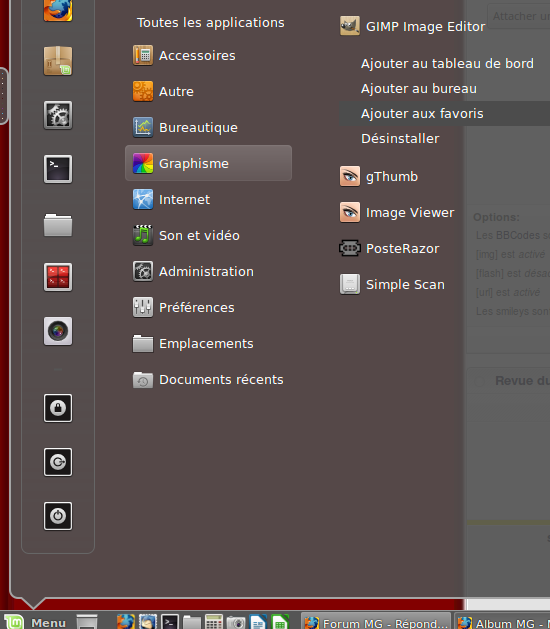Switch to Album MG window button
Image resolution: width=550 pixels, height=629 pixels.
tap(502, 621)
